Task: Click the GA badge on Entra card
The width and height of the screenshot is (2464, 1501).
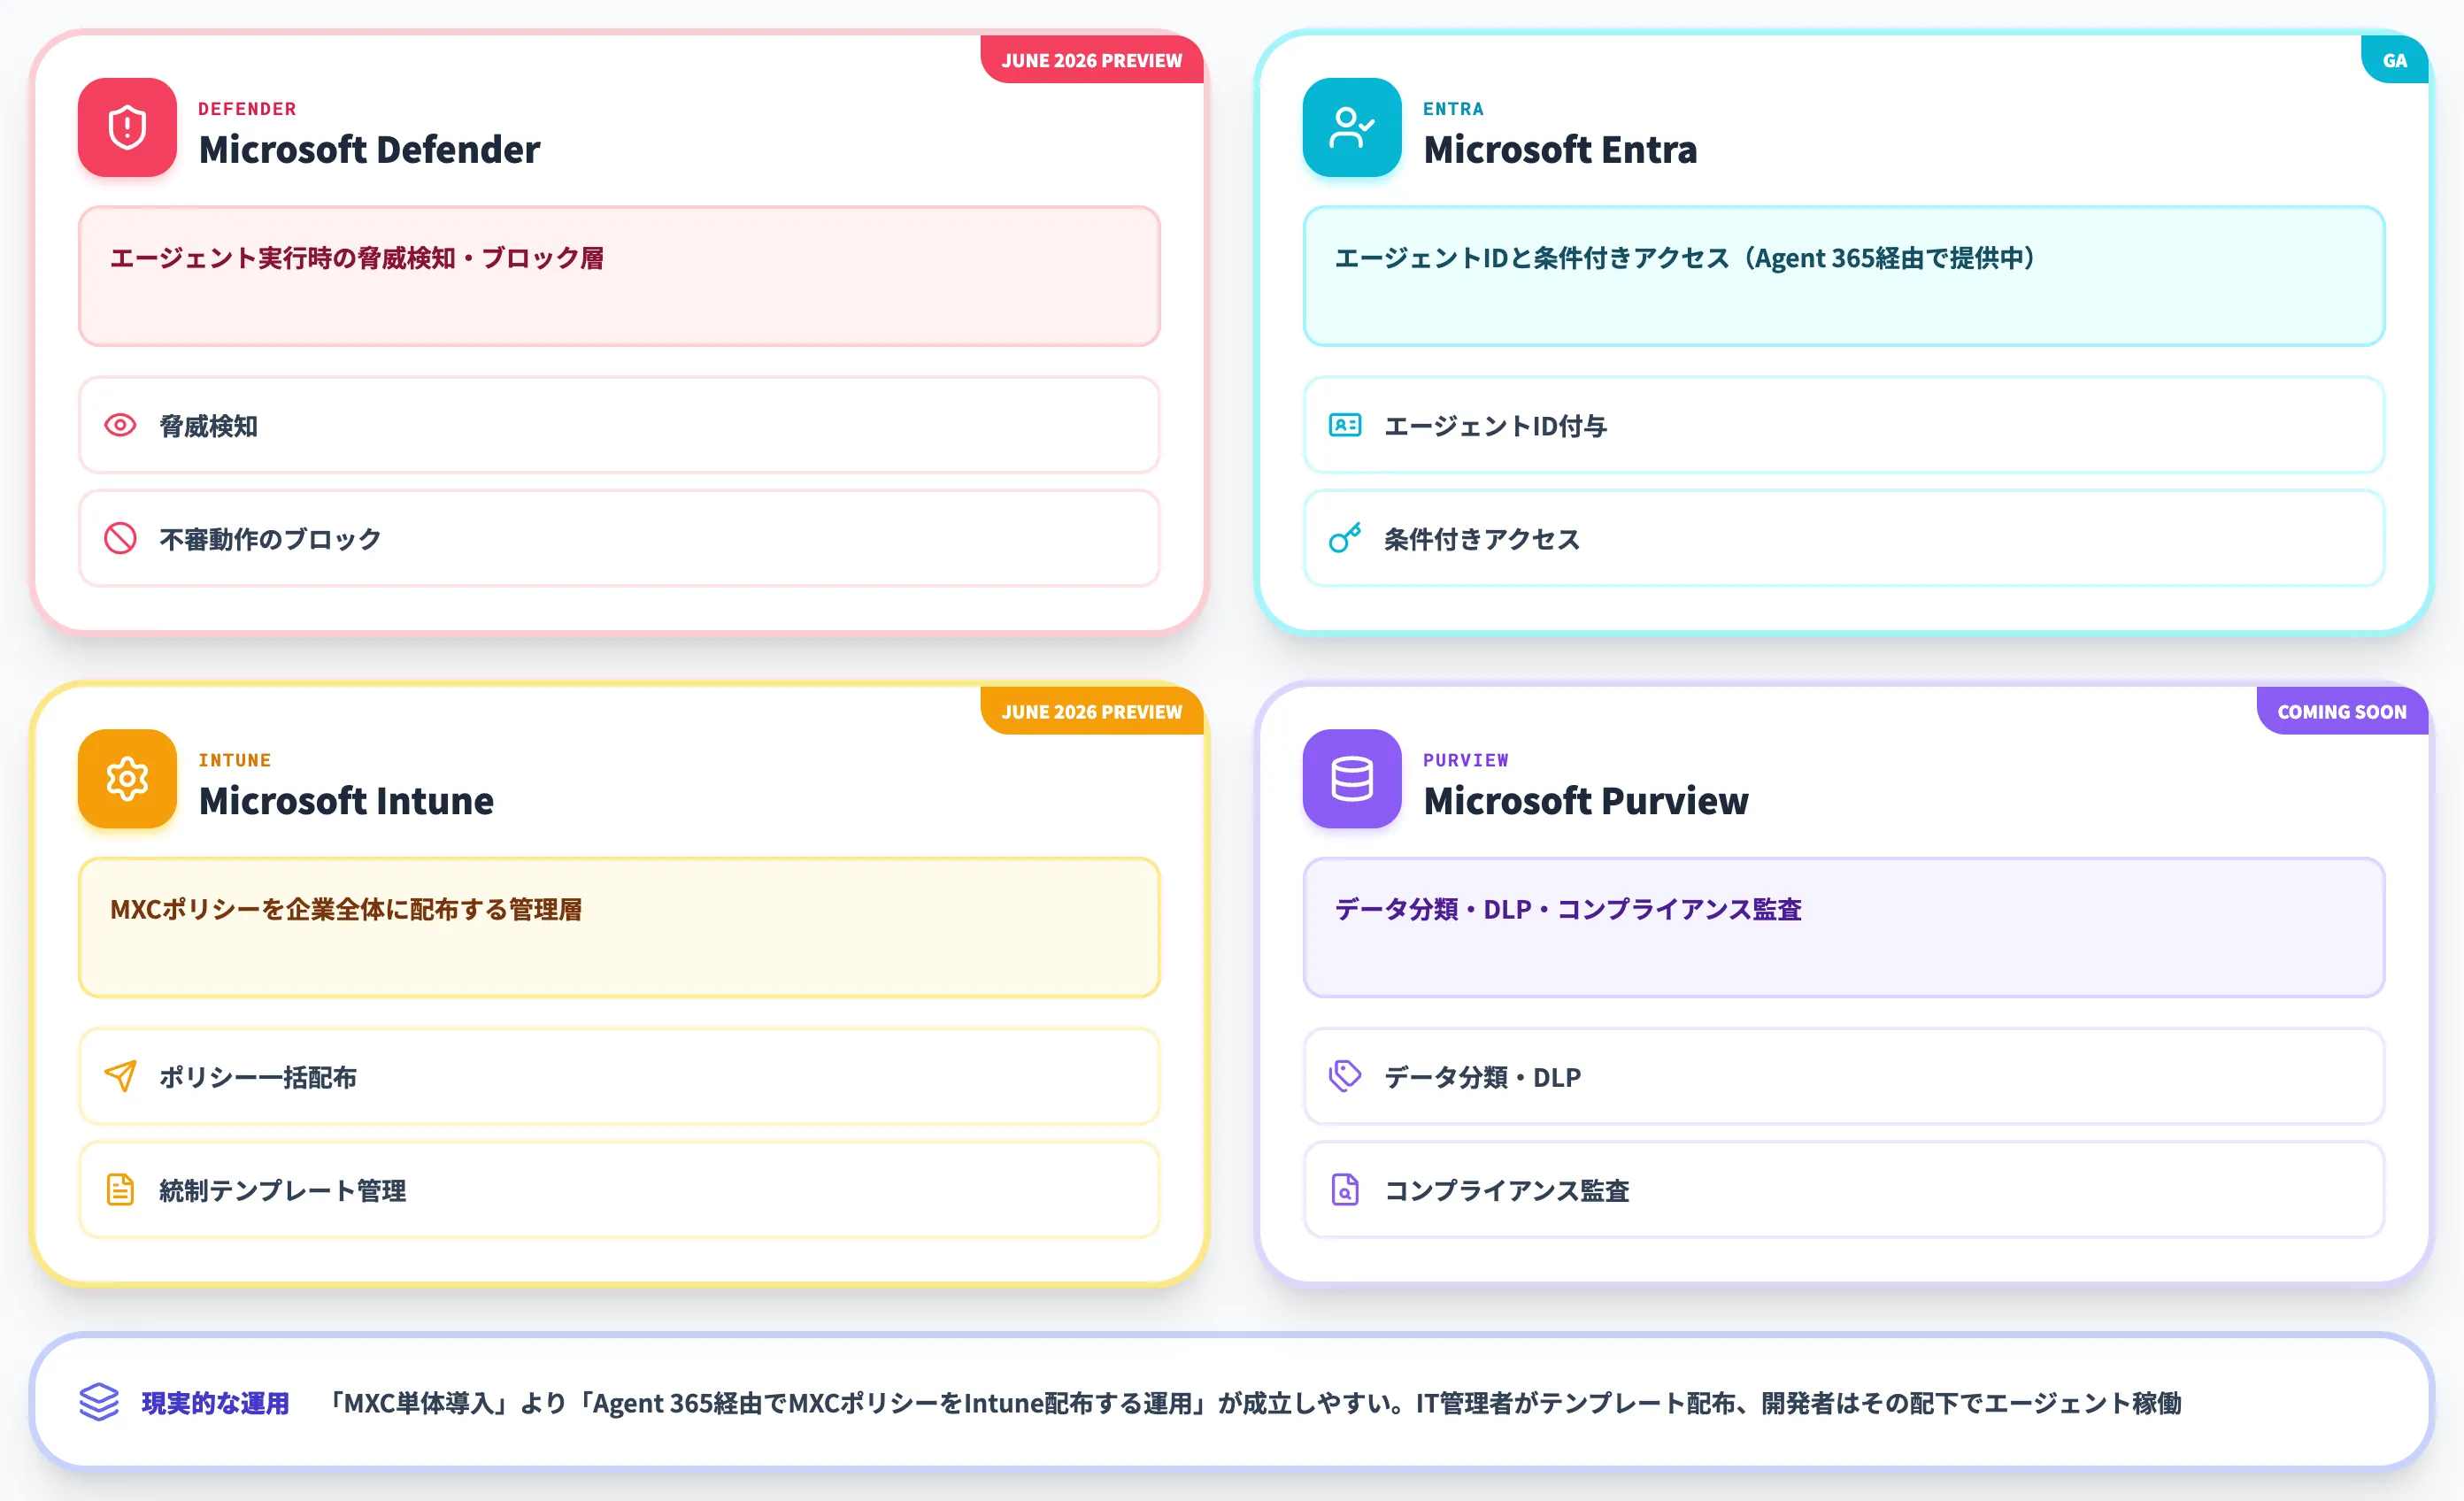Action: point(2394,60)
